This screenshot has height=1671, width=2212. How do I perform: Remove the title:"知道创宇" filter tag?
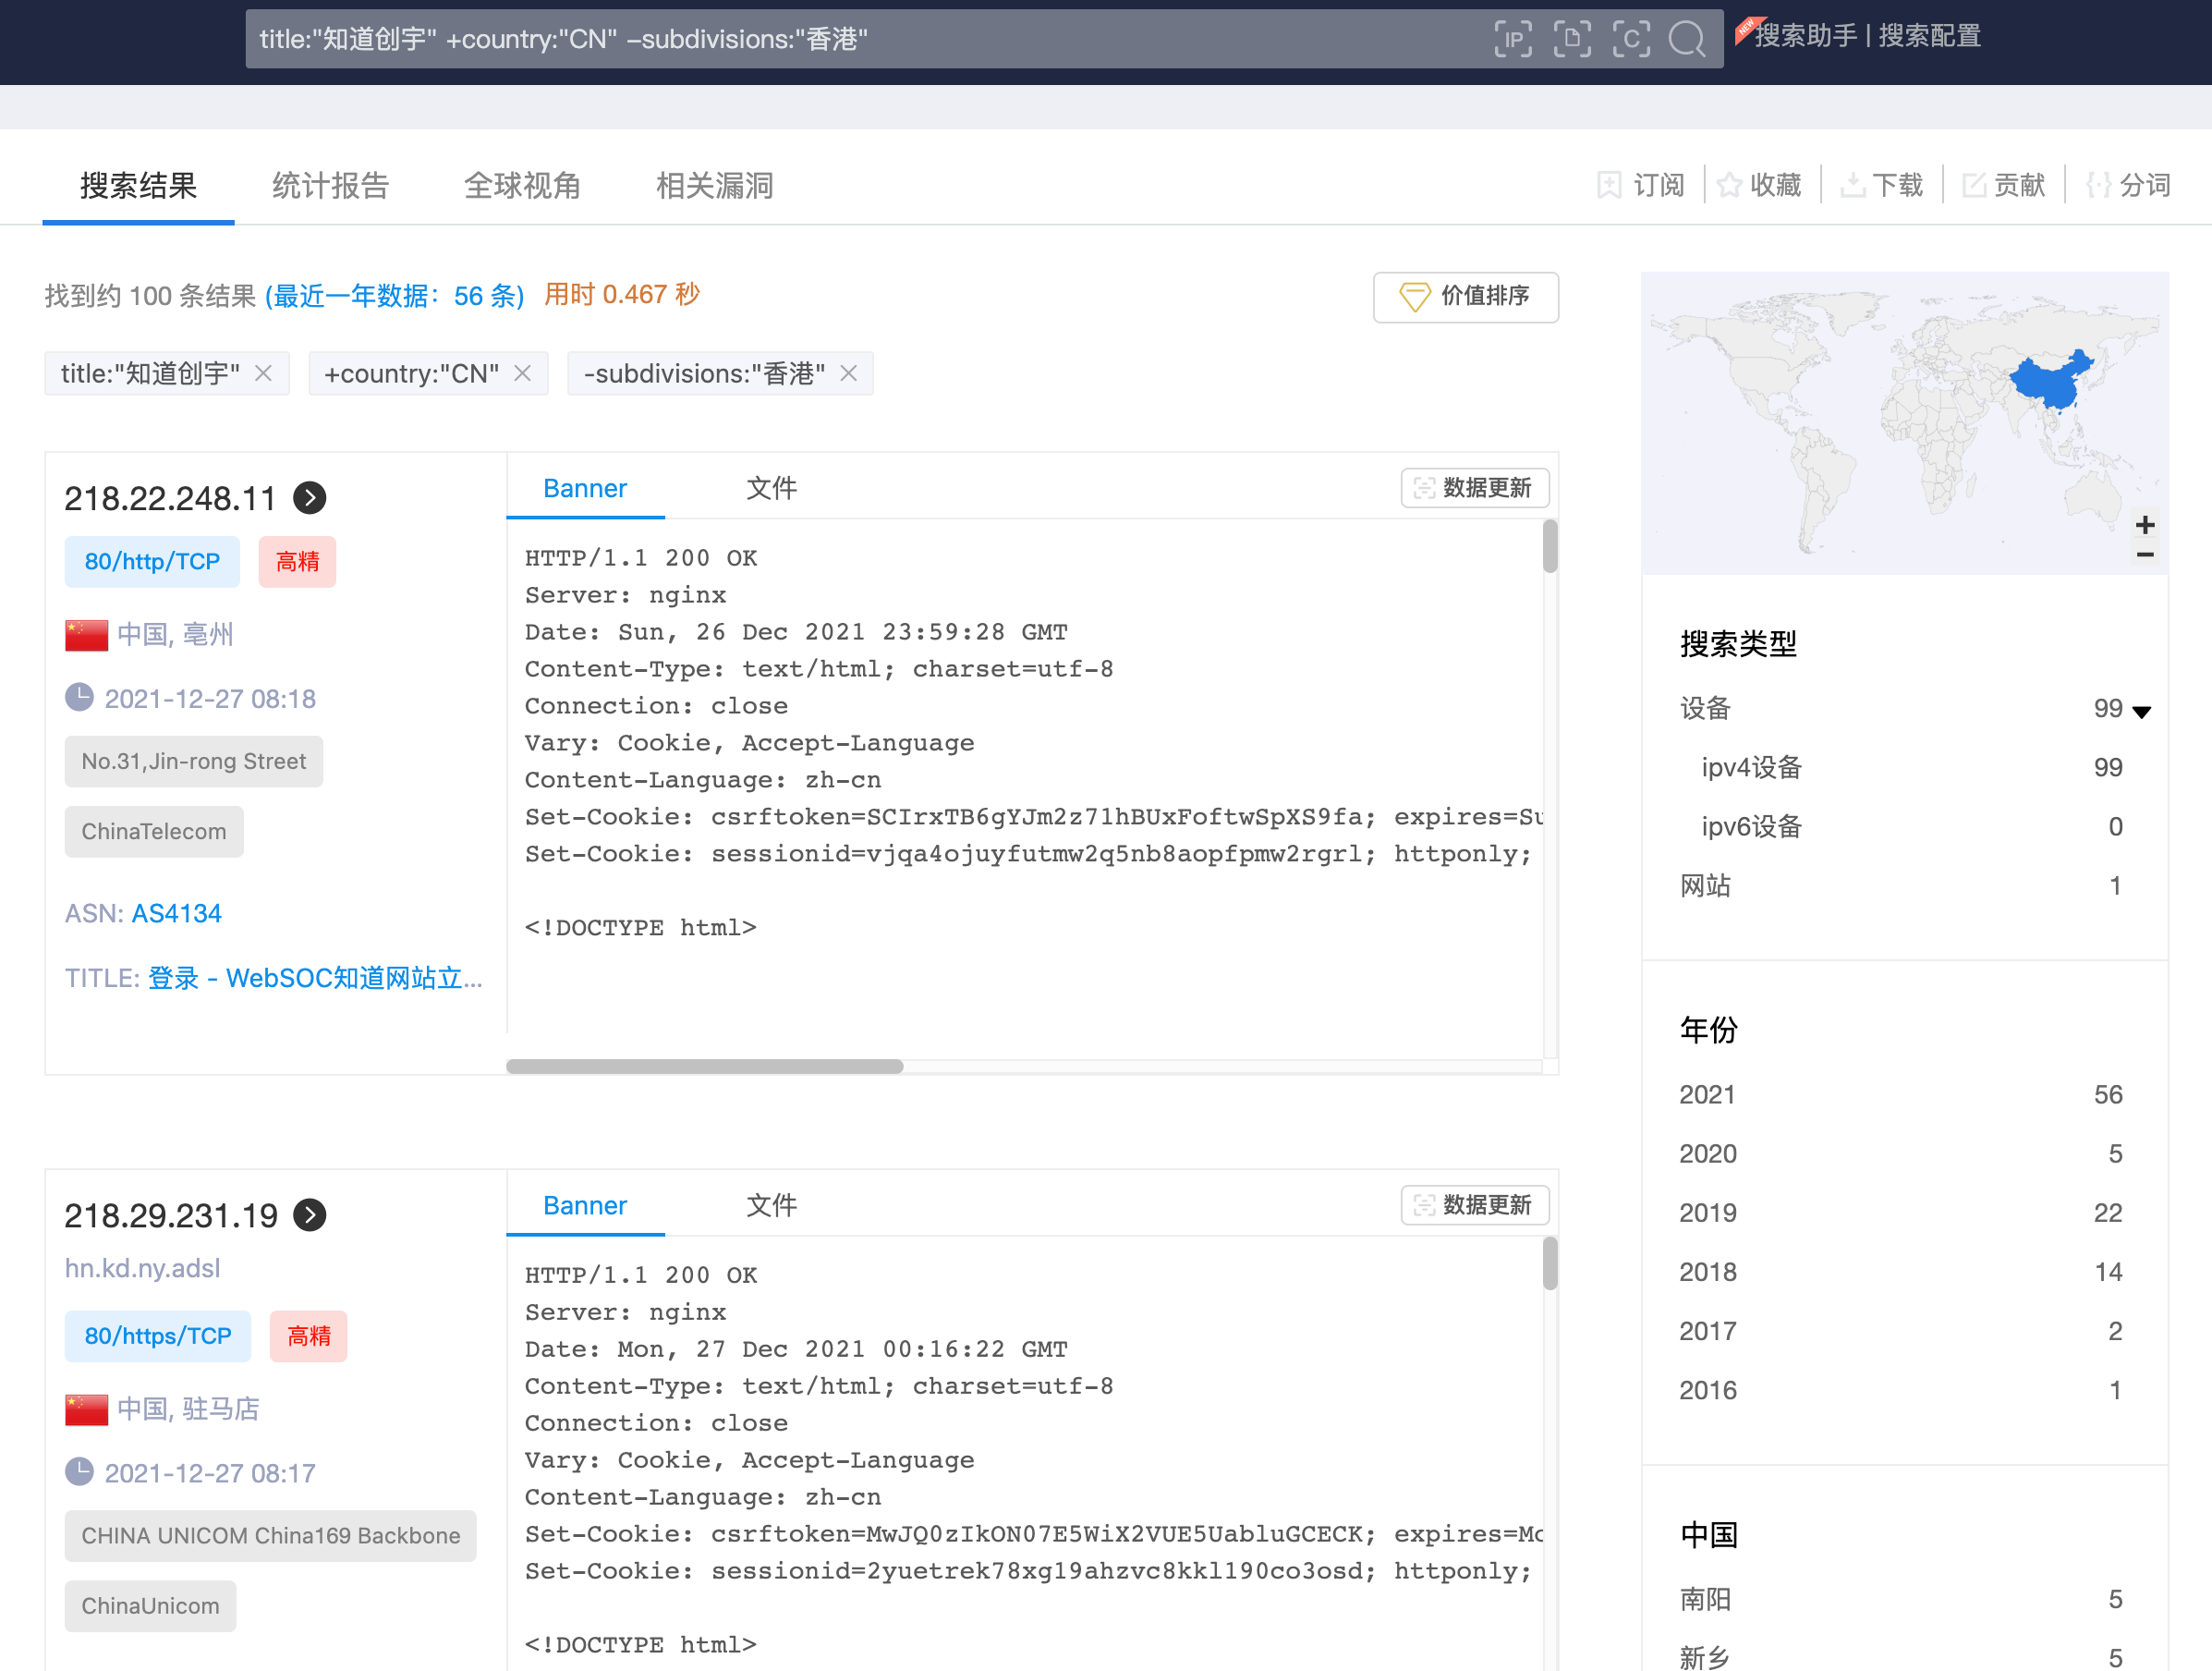click(264, 373)
